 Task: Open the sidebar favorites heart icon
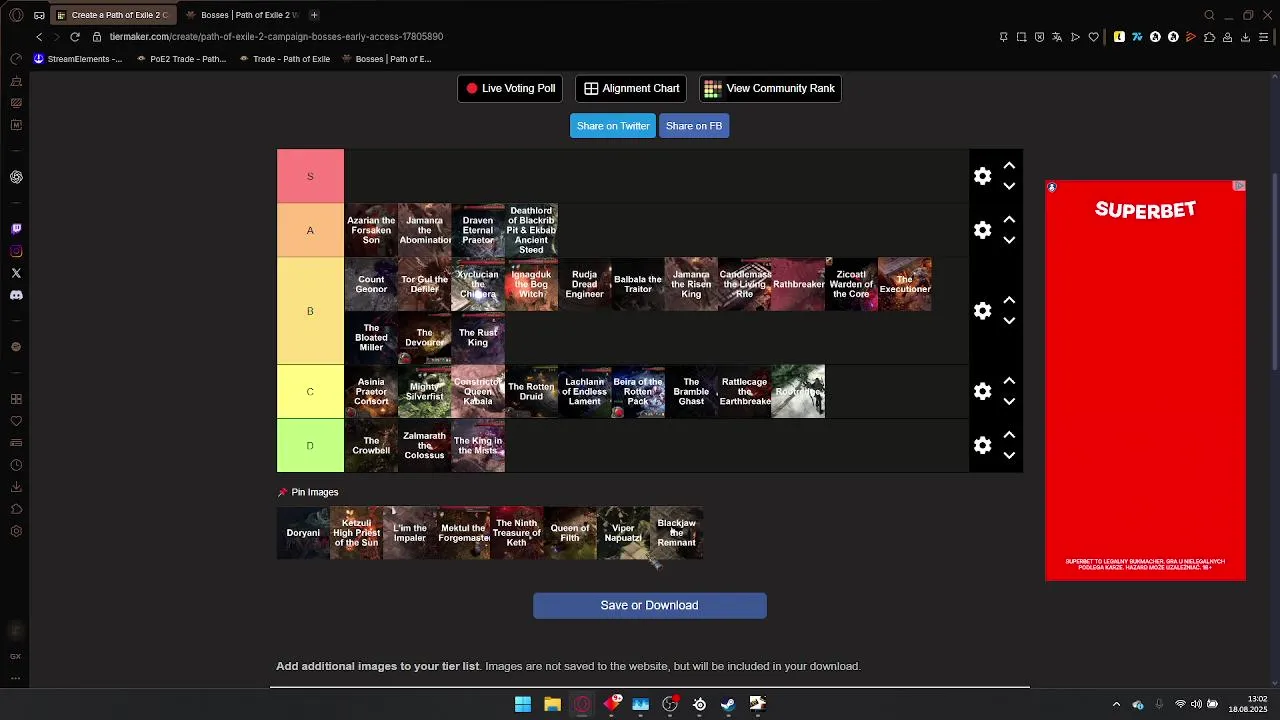(16, 421)
